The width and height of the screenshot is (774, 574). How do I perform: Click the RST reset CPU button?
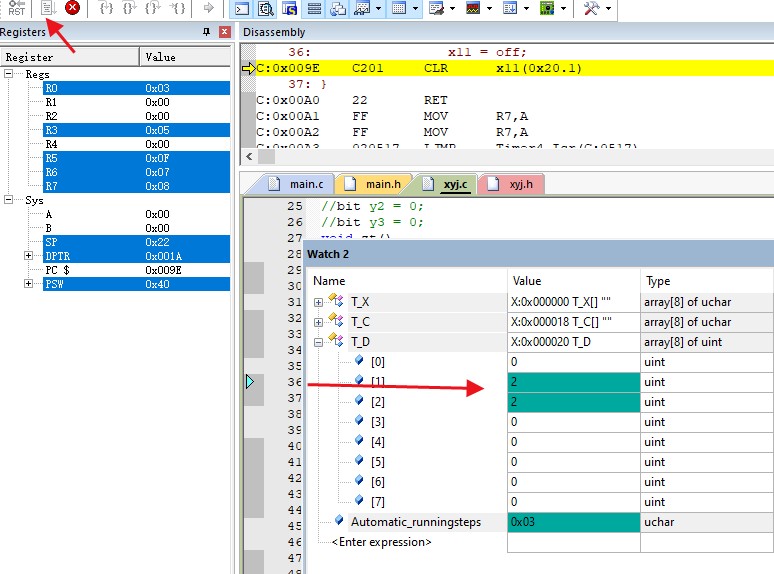(x=16, y=7)
